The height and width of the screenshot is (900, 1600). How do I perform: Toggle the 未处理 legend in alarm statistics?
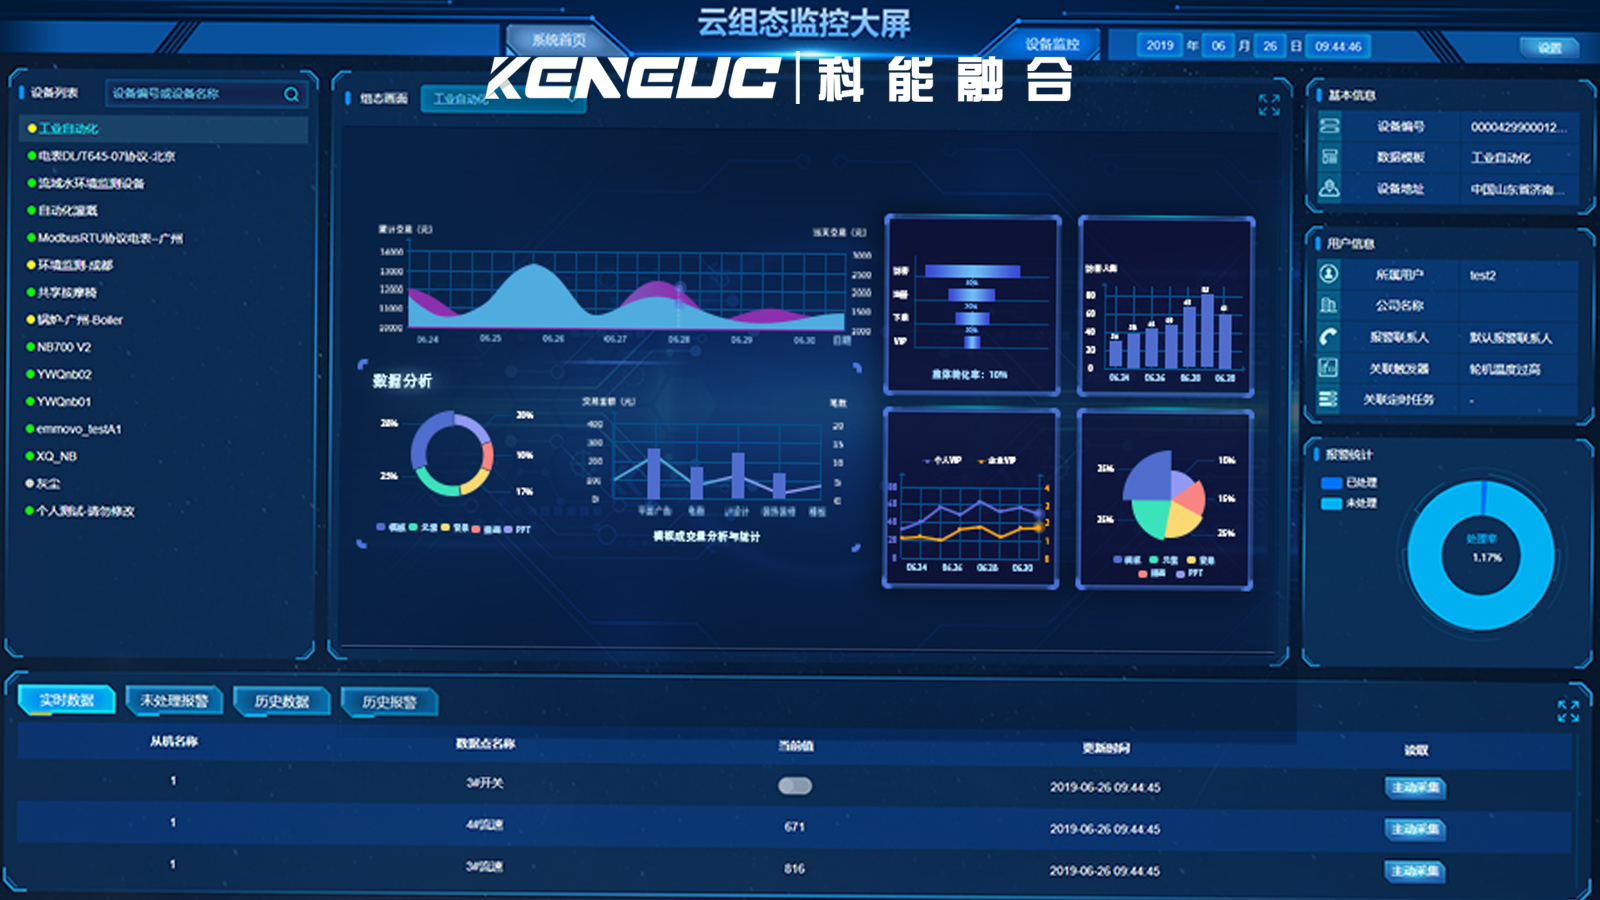pos(1349,503)
